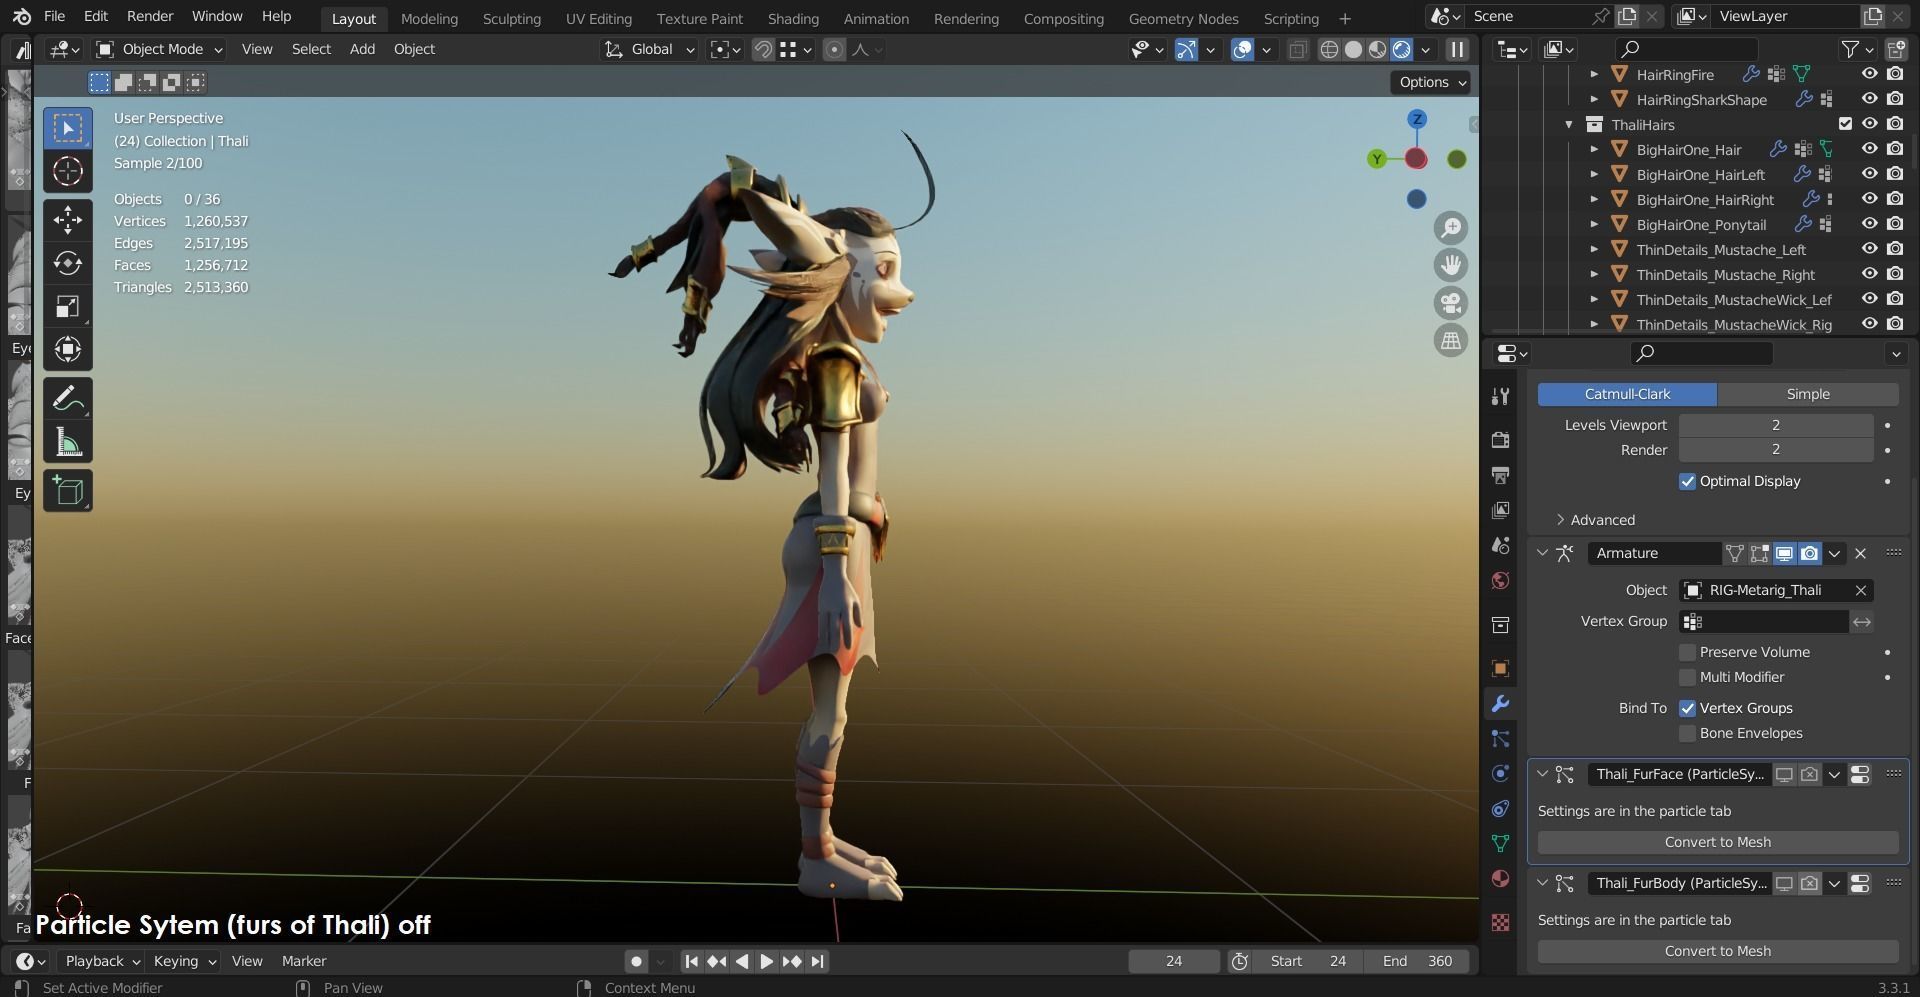Increase the Levels Viewport value
The width and height of the screenshot is (1920, 997).
[x=1866, y=425]
